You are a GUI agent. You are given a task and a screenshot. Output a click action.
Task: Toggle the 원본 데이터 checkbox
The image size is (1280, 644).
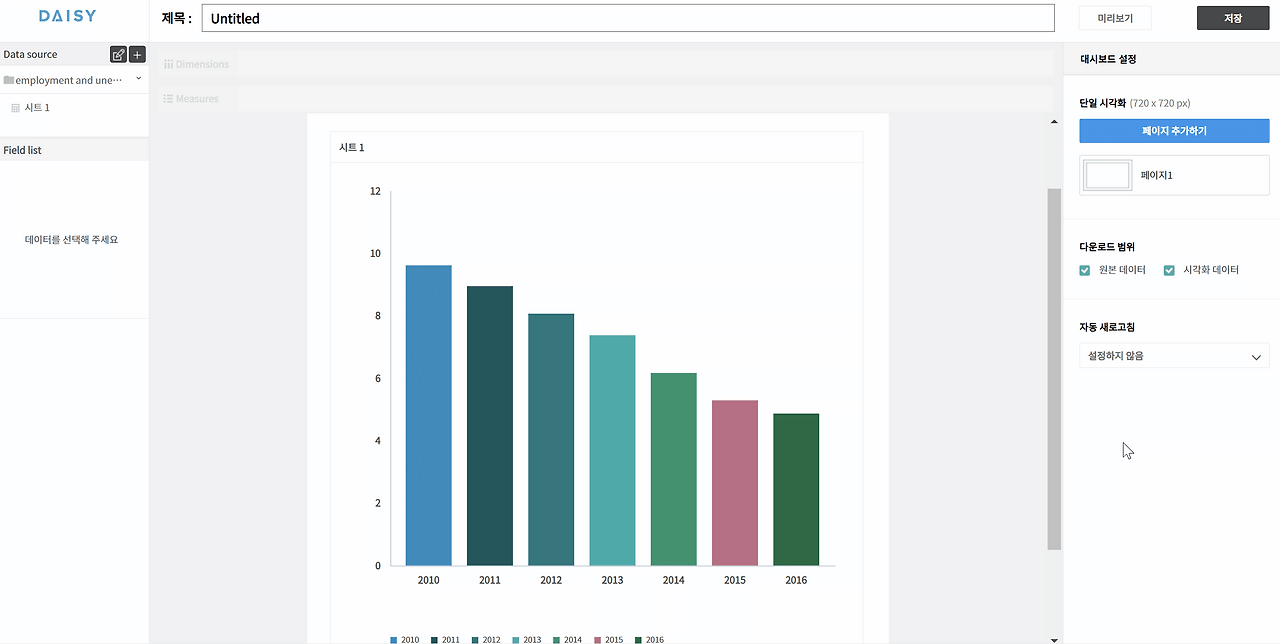point(1085,270)
